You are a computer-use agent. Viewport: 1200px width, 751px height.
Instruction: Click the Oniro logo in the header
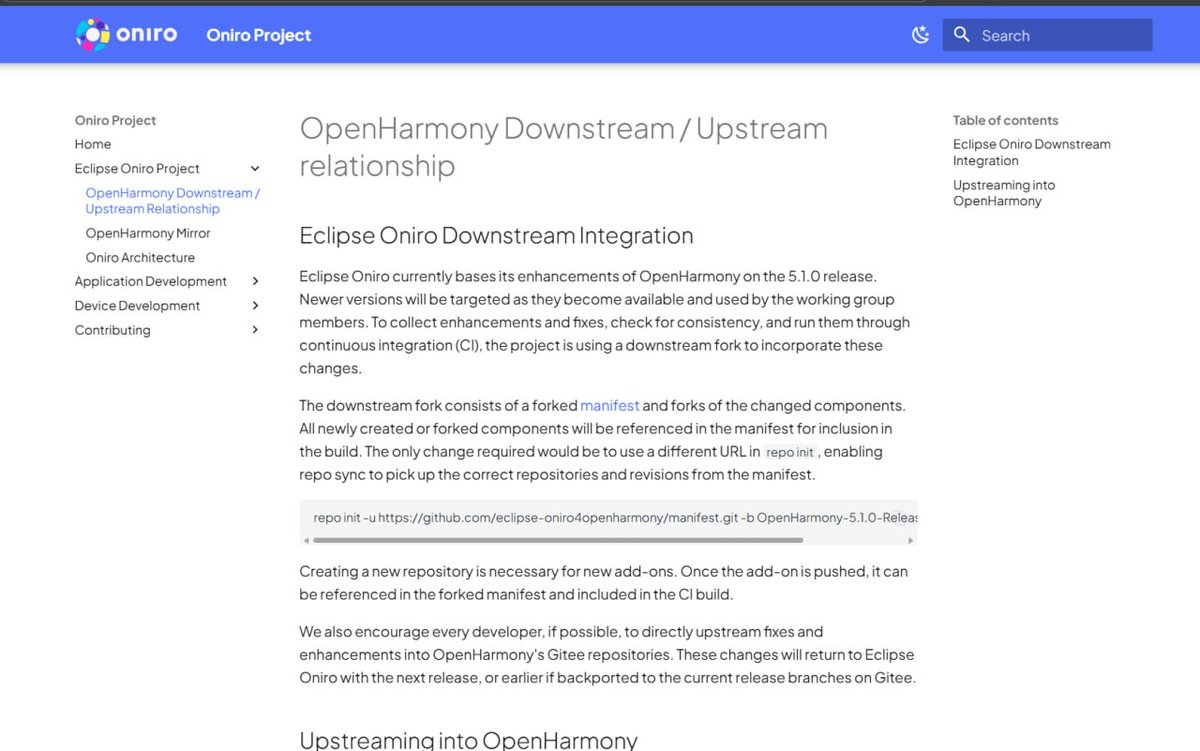pyautogui.click(x=127, y=35)
